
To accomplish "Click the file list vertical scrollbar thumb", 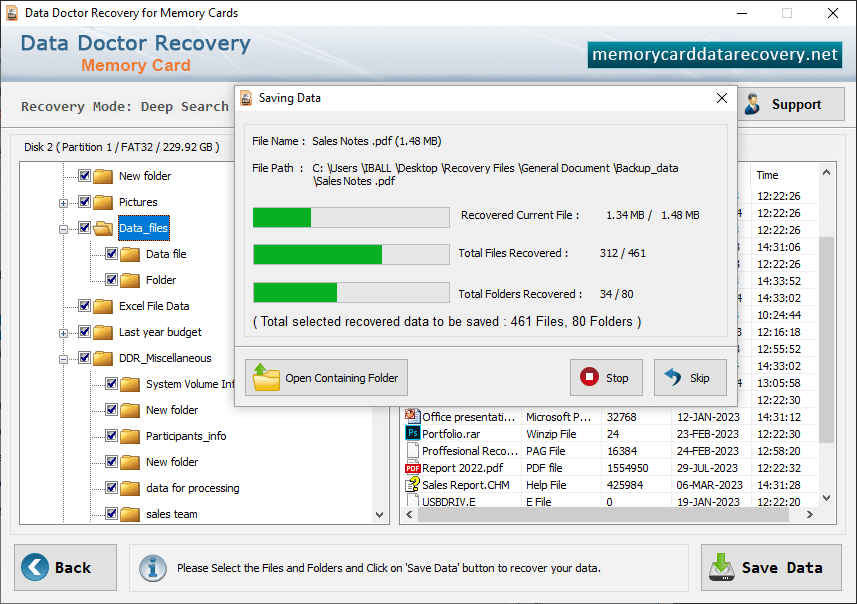I will coord(826,339).
